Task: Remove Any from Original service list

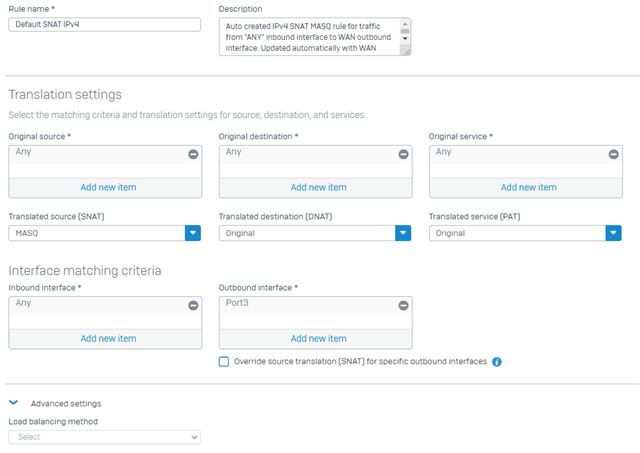Action: pos(613,154)
